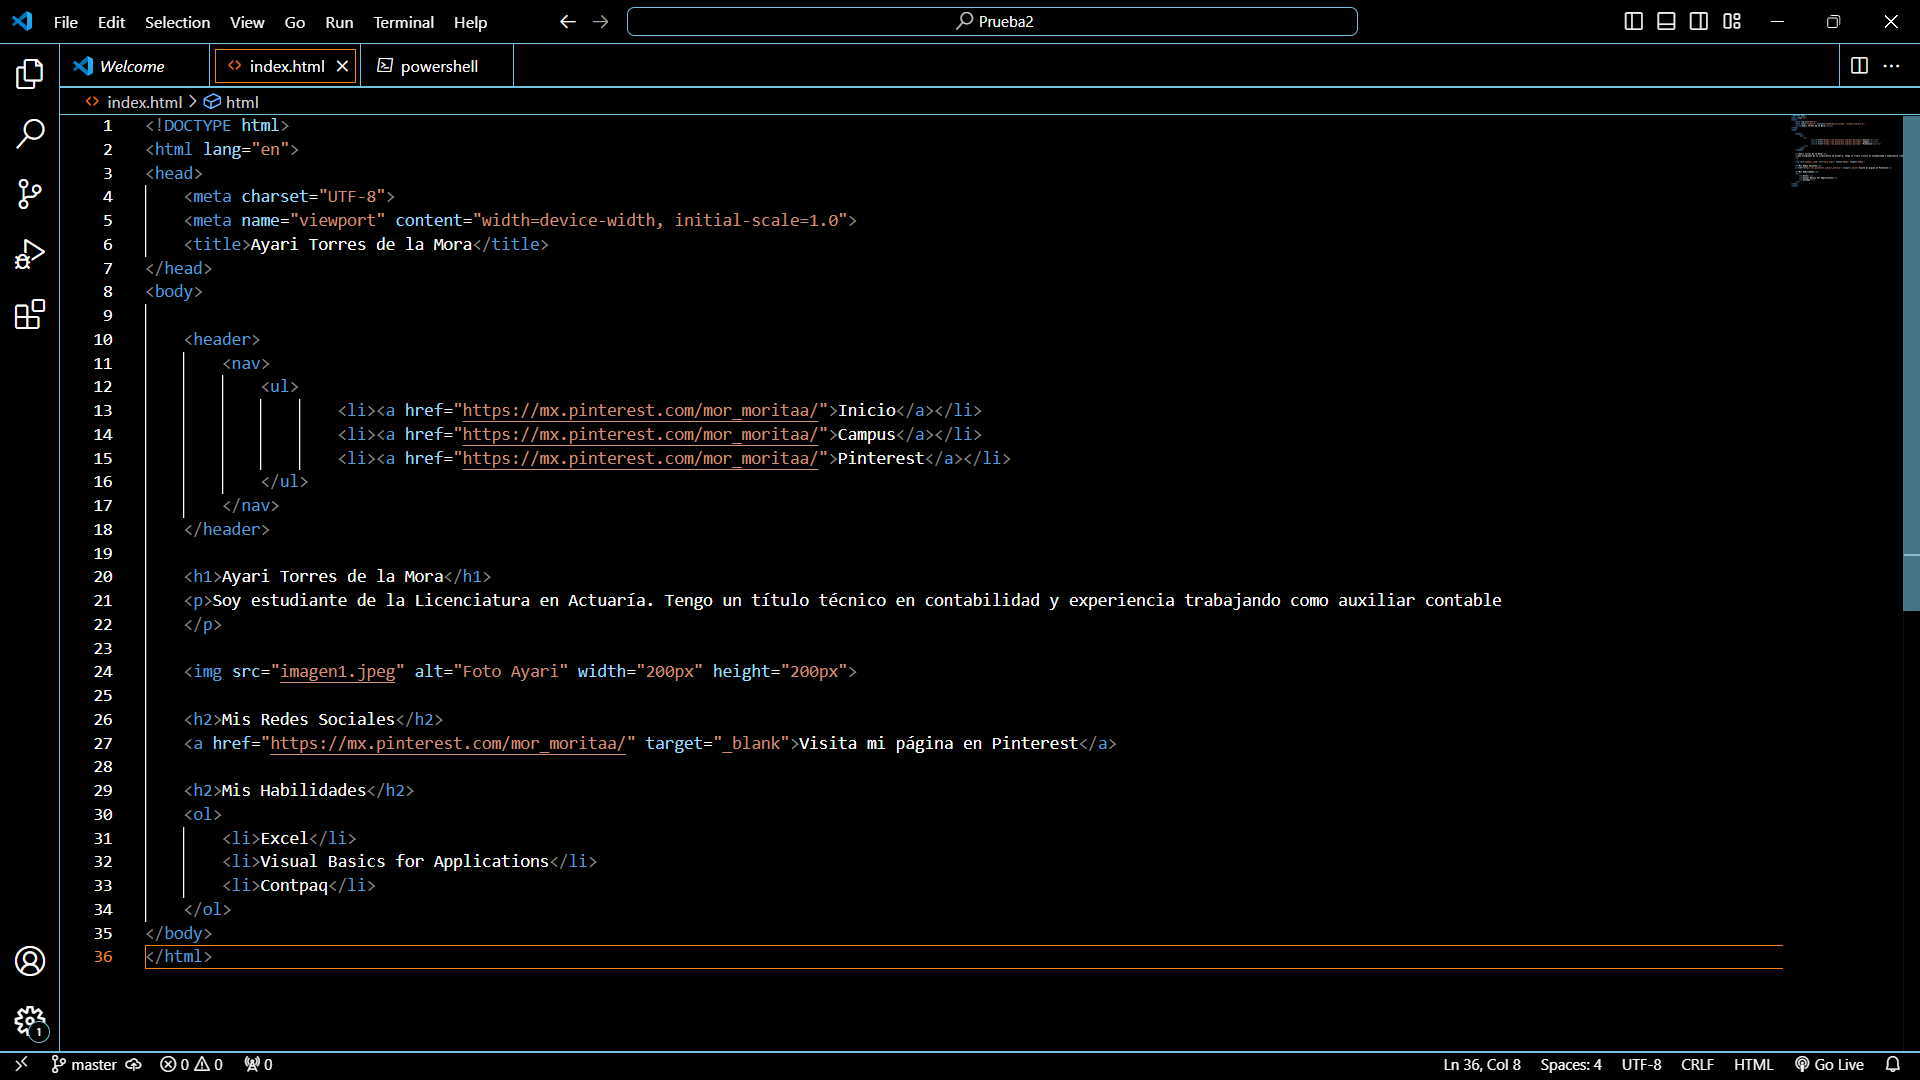This screenshot has width=1920, height=1080.
Task: Toggle the Primary Side Bar visibility
Action: (x=1634, y=20)
